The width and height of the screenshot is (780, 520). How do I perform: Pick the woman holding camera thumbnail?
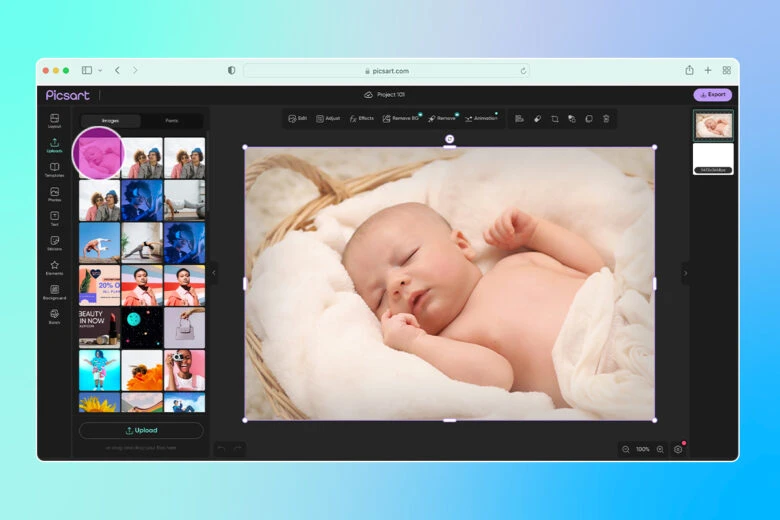point(185,370)
